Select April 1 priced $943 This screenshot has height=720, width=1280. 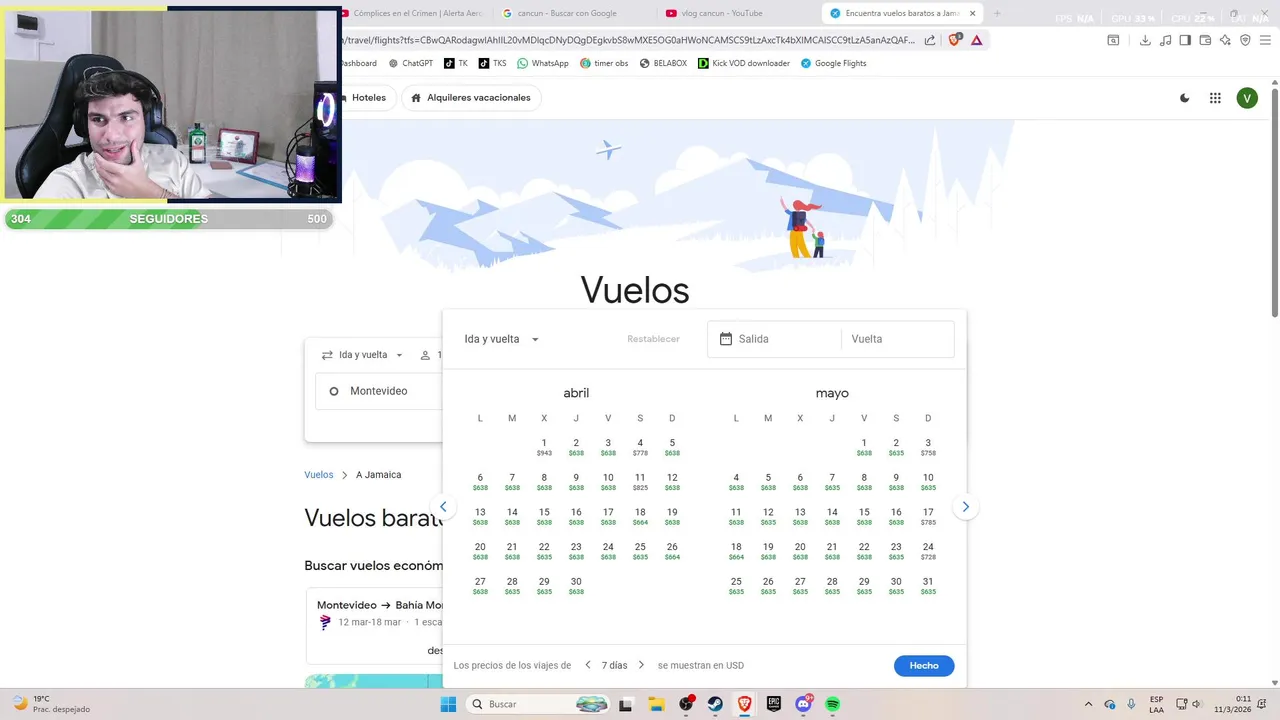tap(544, 447)
